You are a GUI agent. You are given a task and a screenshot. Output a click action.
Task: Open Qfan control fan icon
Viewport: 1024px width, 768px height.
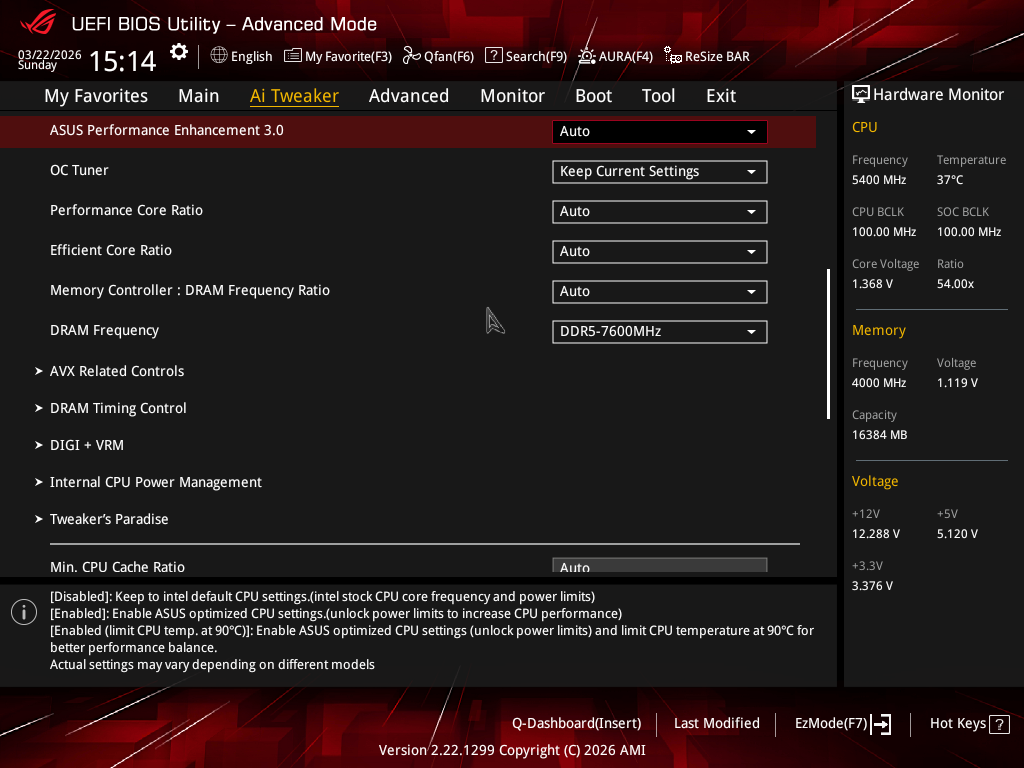[x=411, y=56]
